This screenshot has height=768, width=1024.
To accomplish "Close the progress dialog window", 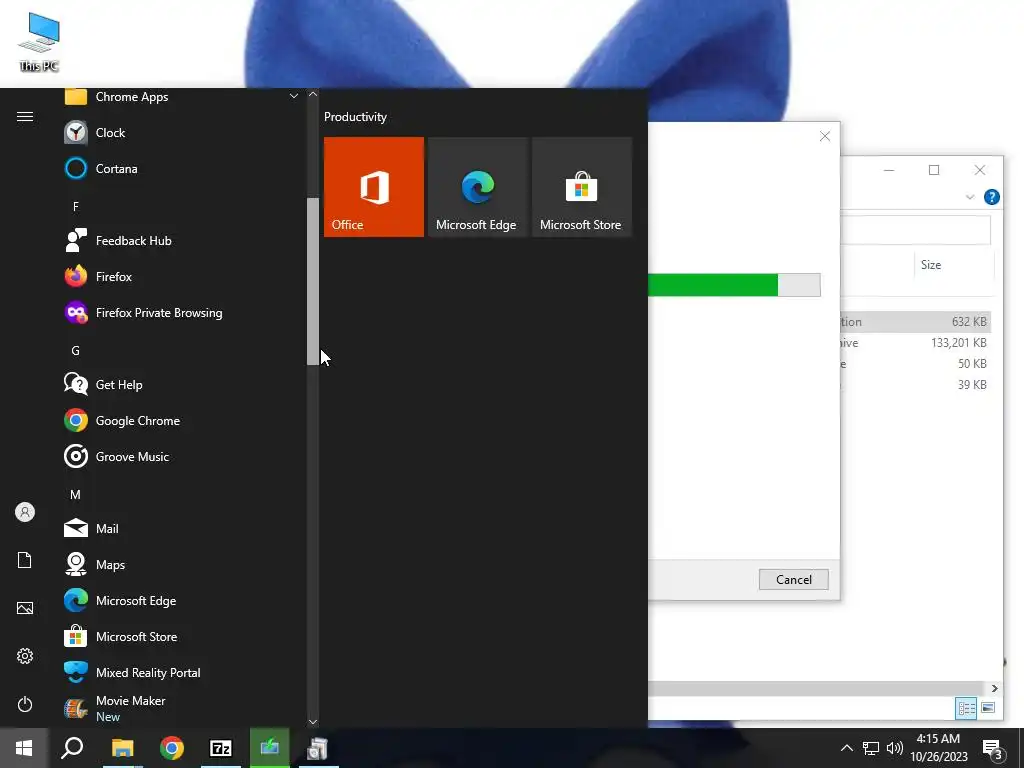I will (x=825, y=136).
